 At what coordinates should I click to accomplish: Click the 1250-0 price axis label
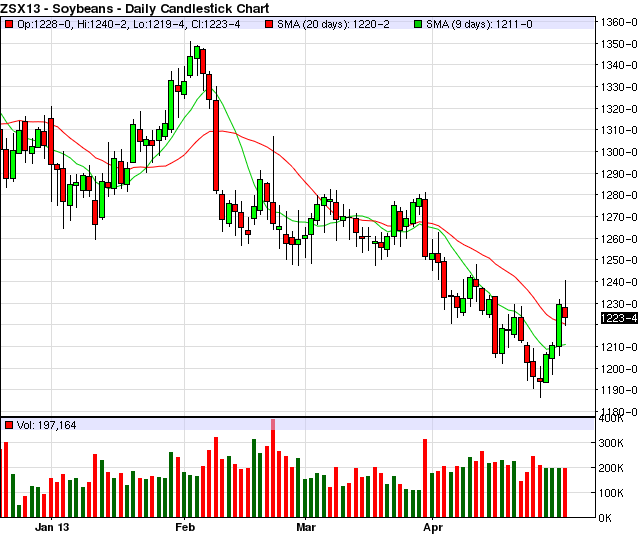(x=620, y=260)
